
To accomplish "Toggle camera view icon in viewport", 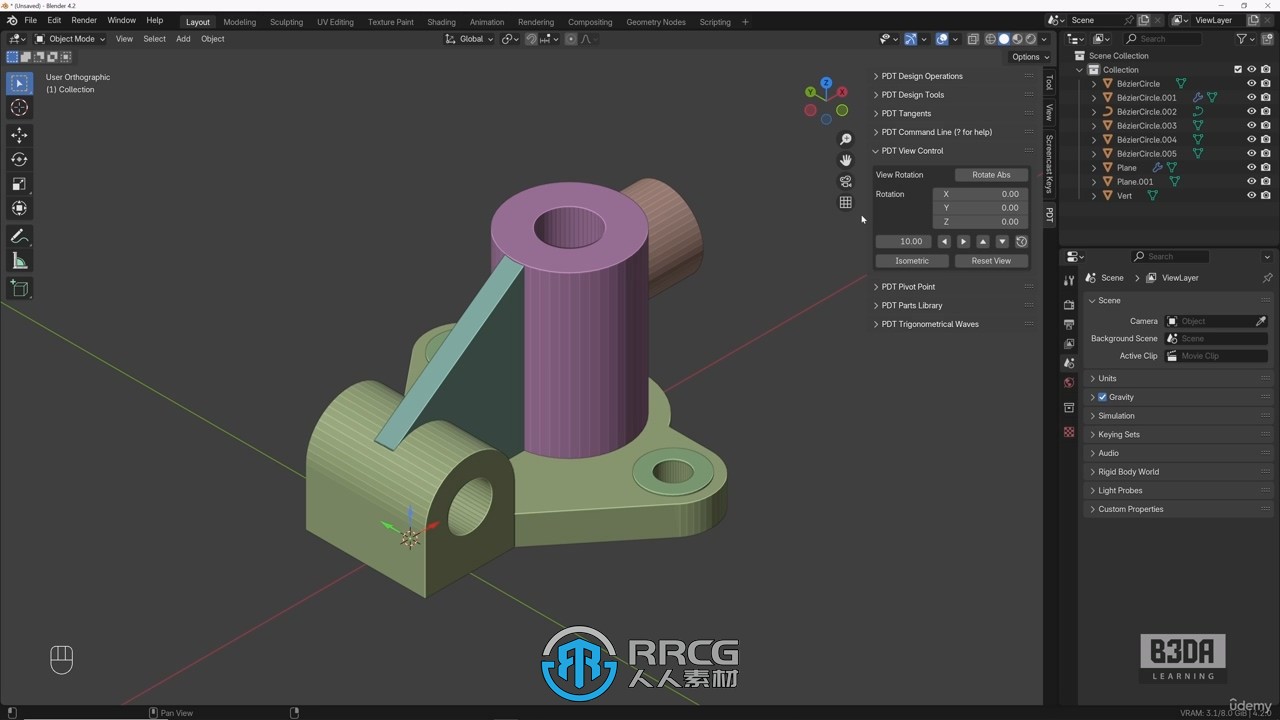I will 846,181.
